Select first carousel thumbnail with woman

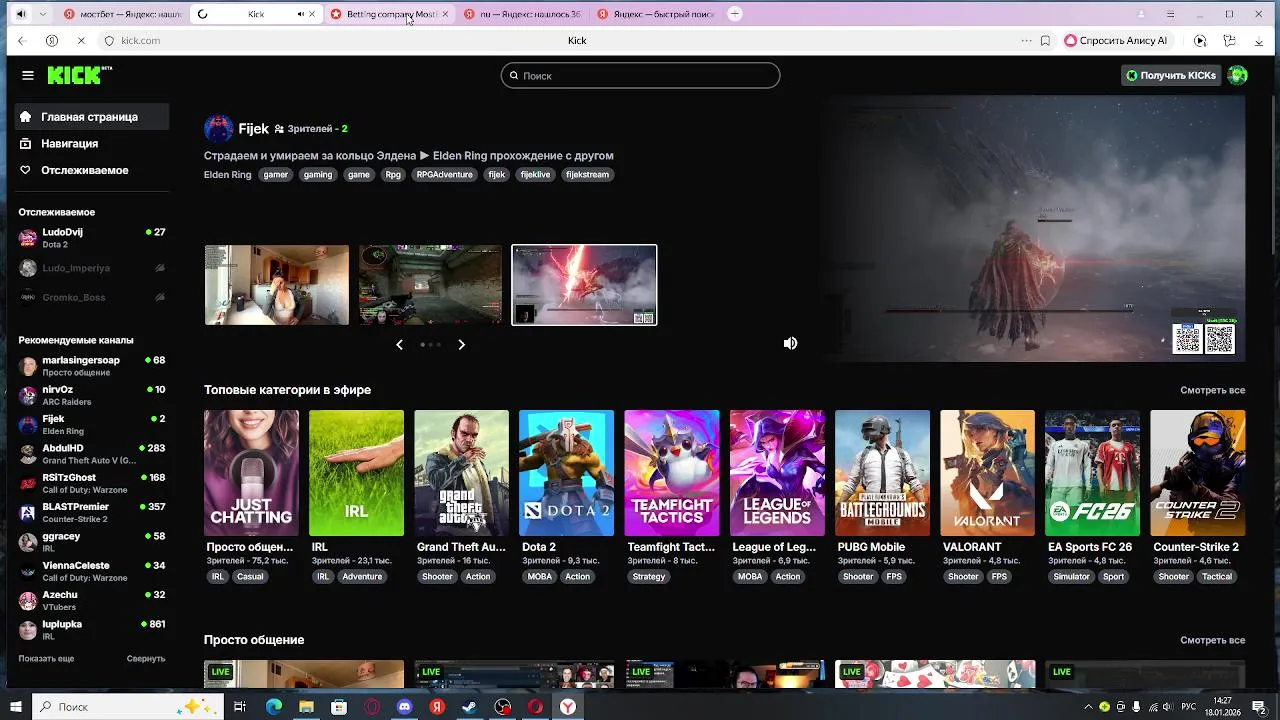click(x=277, y=285)
